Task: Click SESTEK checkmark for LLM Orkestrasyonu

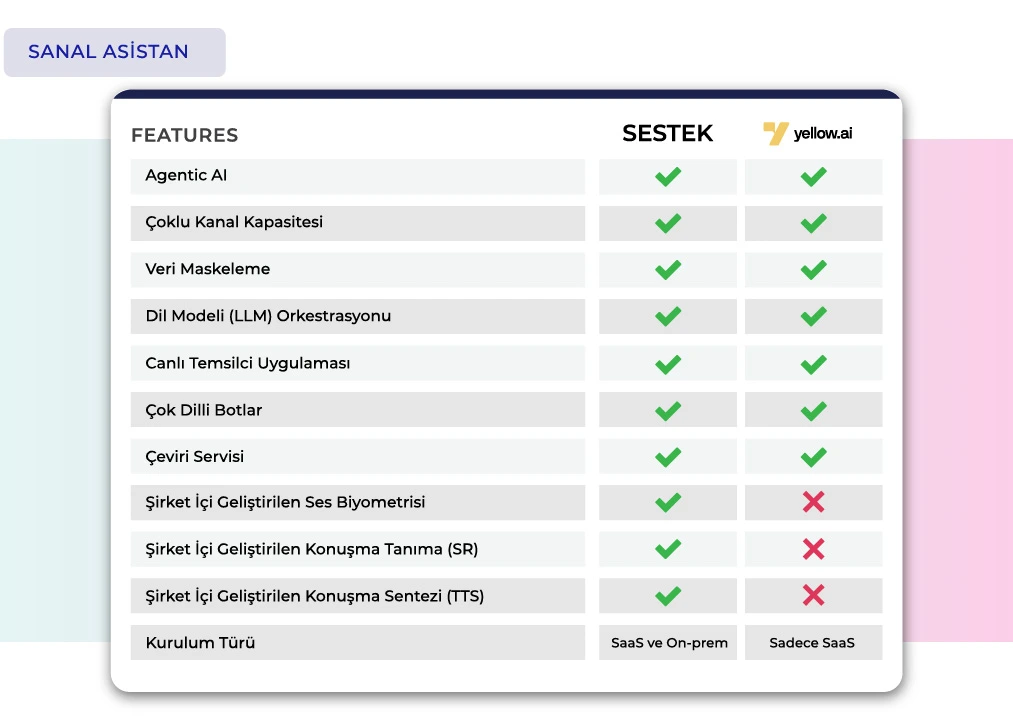Action: click(668, 317)
